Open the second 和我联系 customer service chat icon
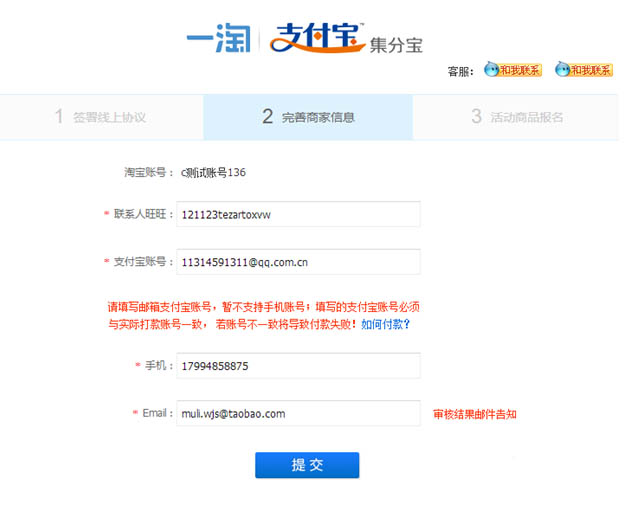This screenshot has height=507, width=639. click(584, 70)
